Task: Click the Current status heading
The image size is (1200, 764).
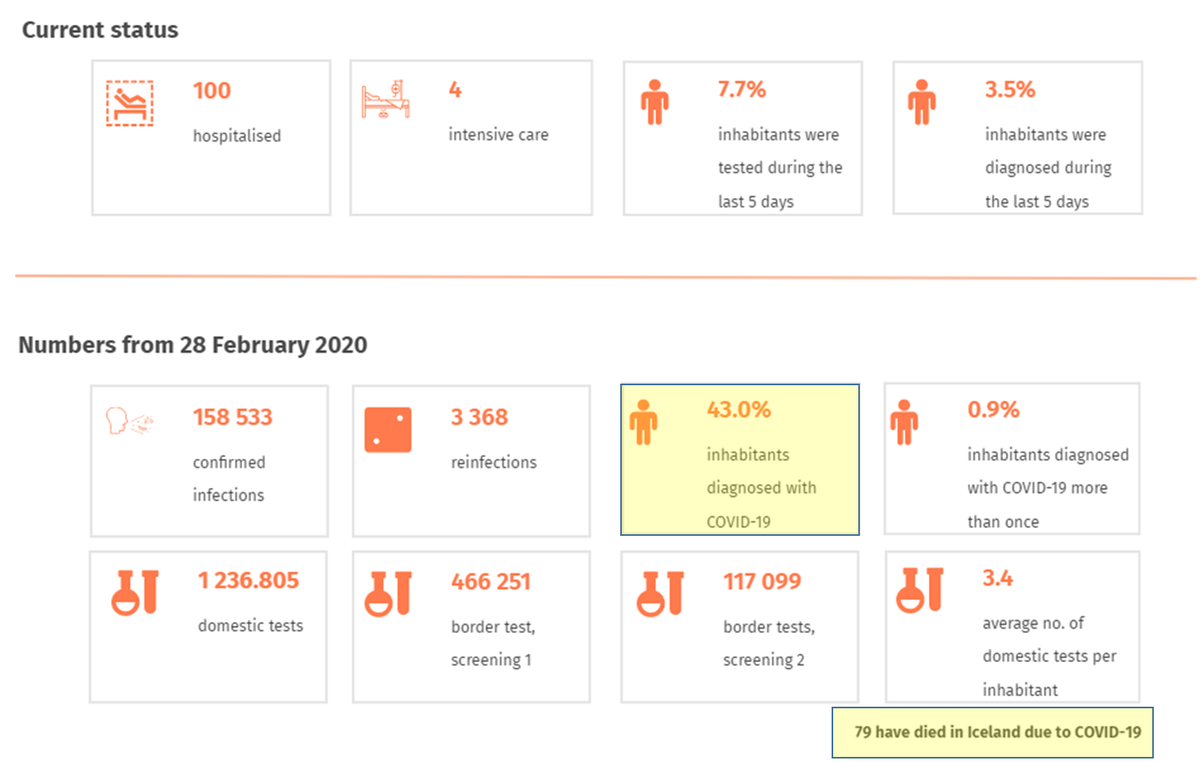Action: [x=100, y=30]
